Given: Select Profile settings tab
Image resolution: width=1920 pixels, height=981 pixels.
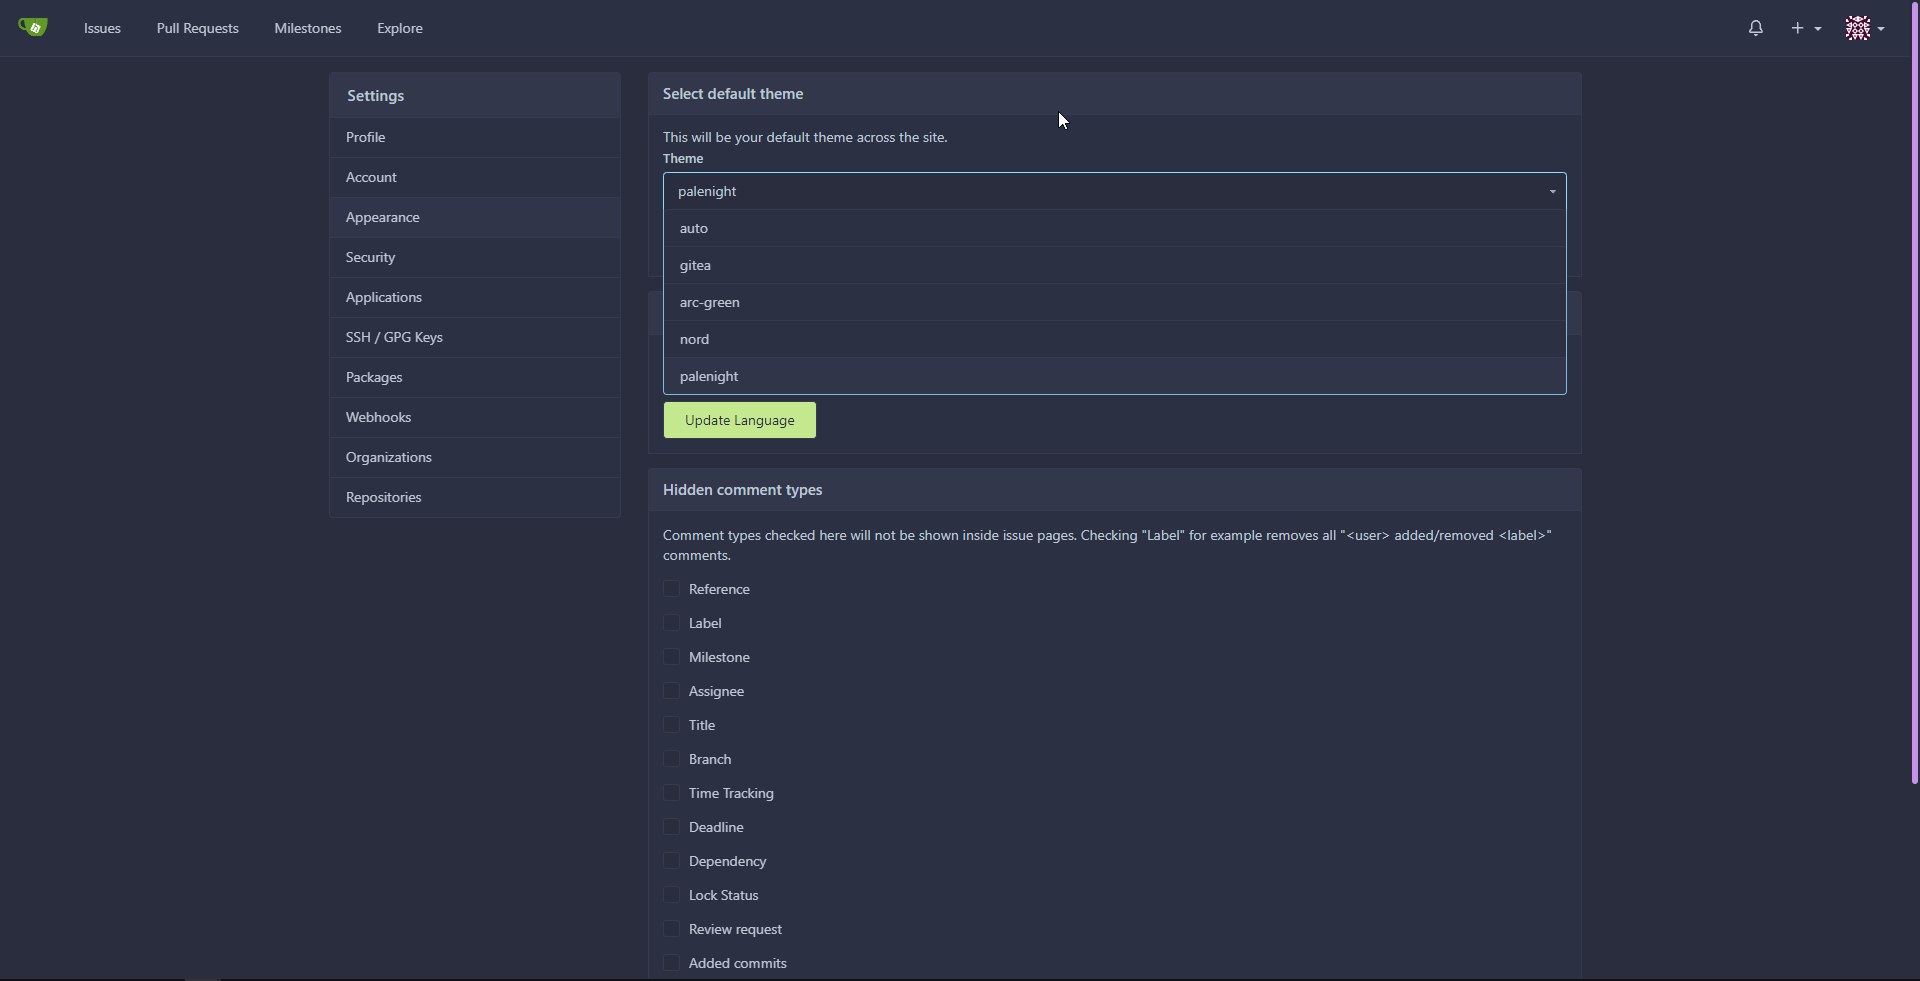Looking at the screenshot, I should tap(475, 137).
